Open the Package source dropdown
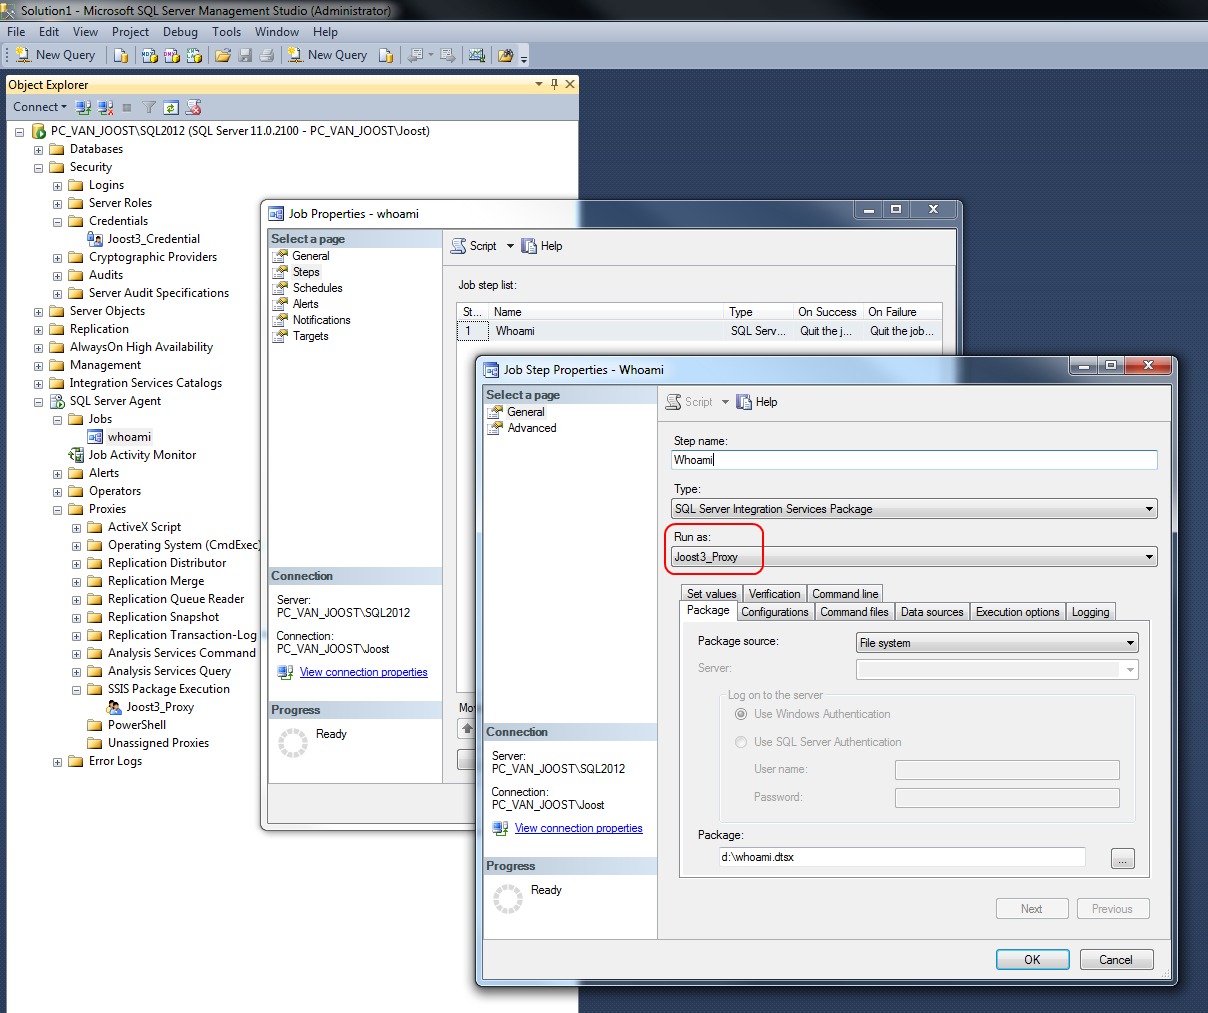This screenshot has height=1013, width=1208. 1130,642
